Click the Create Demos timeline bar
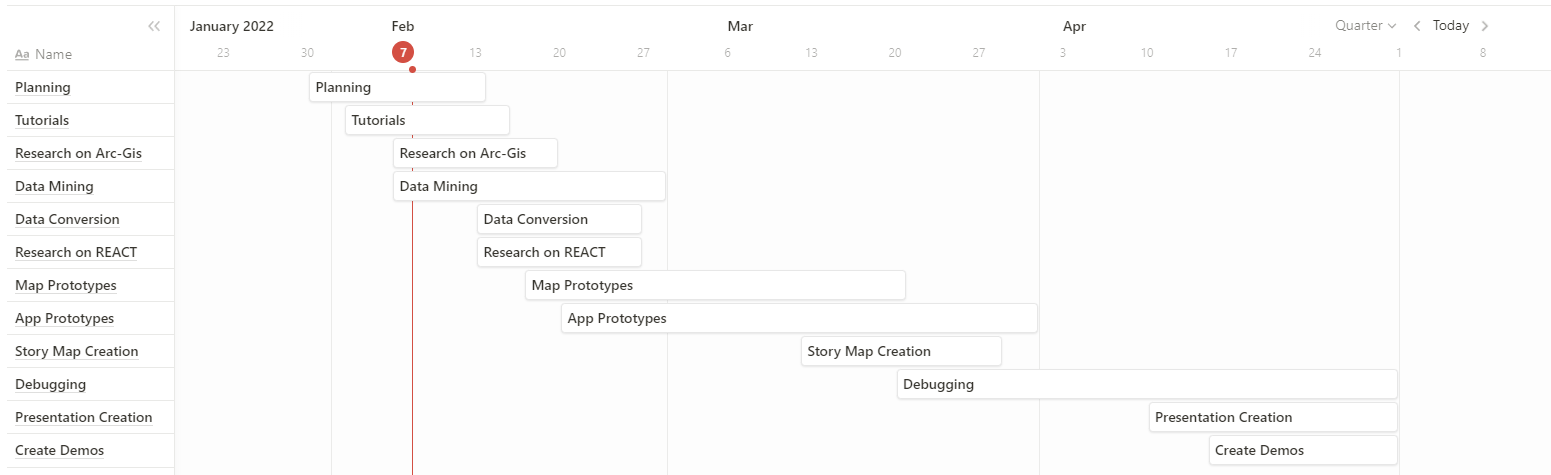Viewport: 1551px width, 475px height. pyautogui.click(x=1302, y=450)
